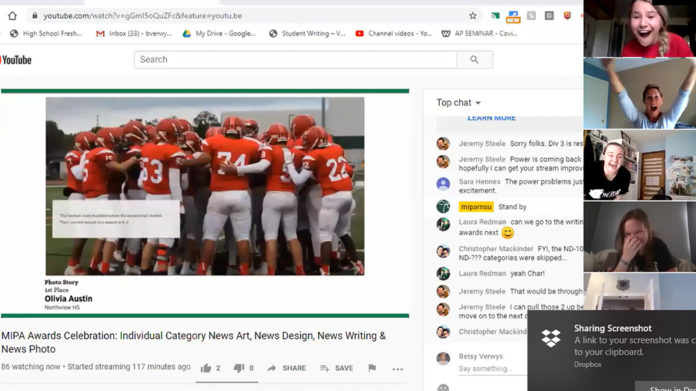696x391 pixels.
Task: Click the '86 watching now' text
Action: (x=31, y=367)
